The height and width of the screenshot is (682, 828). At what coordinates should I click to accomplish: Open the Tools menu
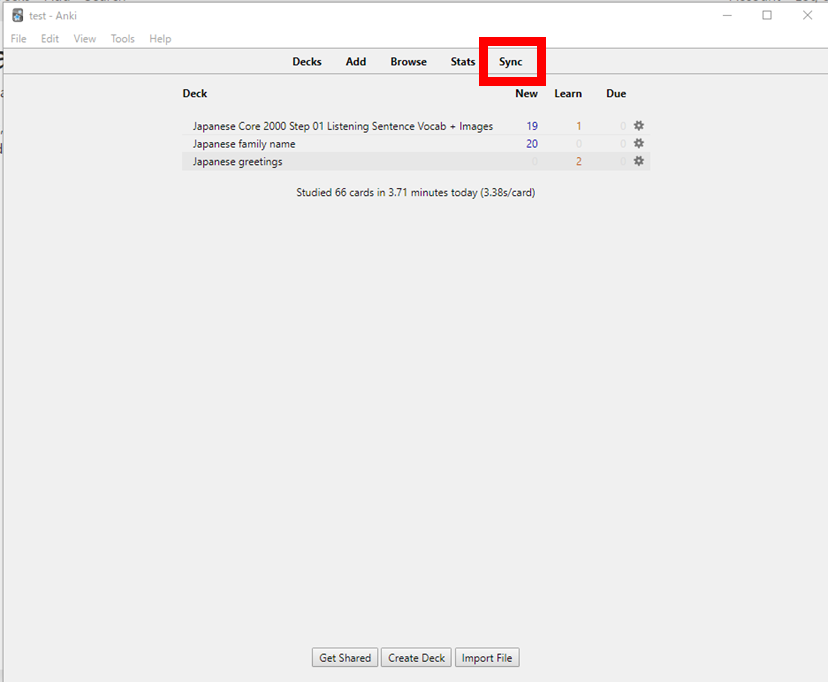pyautogui.click(x=123, y=39)
